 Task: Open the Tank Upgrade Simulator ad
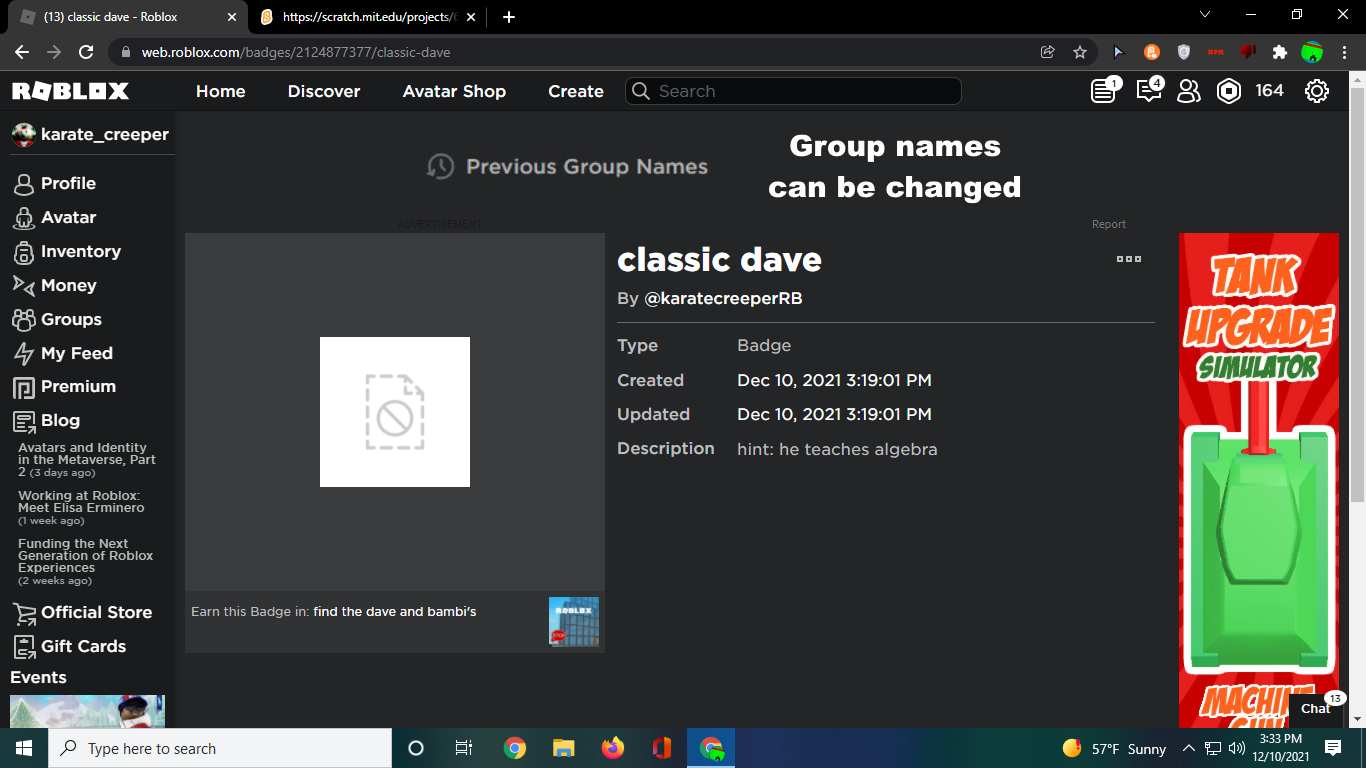(x=1259, y=480)
